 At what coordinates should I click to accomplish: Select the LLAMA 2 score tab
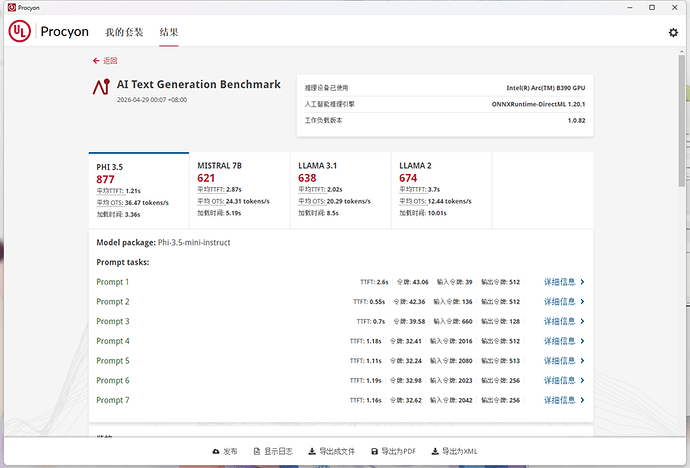pyautogui.click(x=441, y=190)
